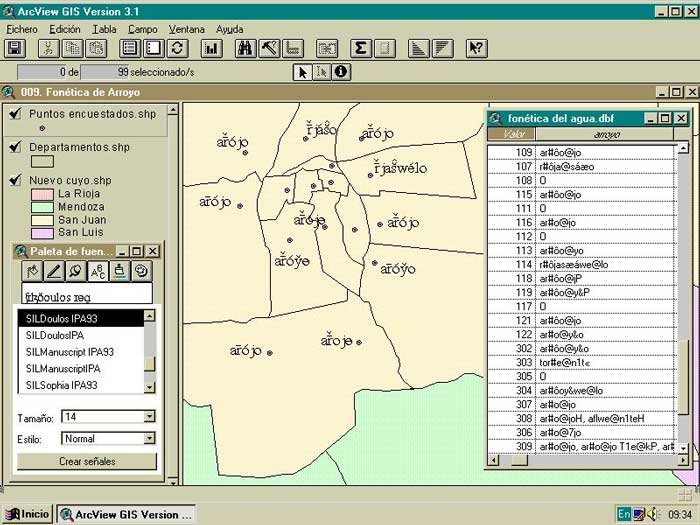Select the Identify info tool

(x=341, y=72)
